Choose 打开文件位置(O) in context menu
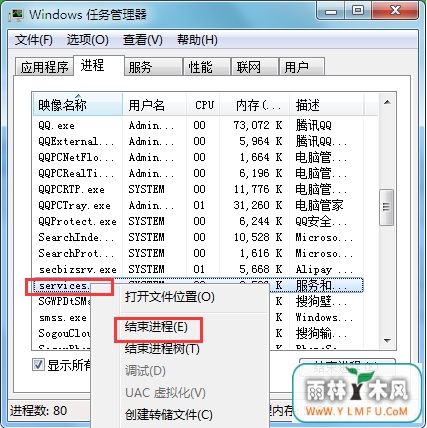 tap(170, 297)
